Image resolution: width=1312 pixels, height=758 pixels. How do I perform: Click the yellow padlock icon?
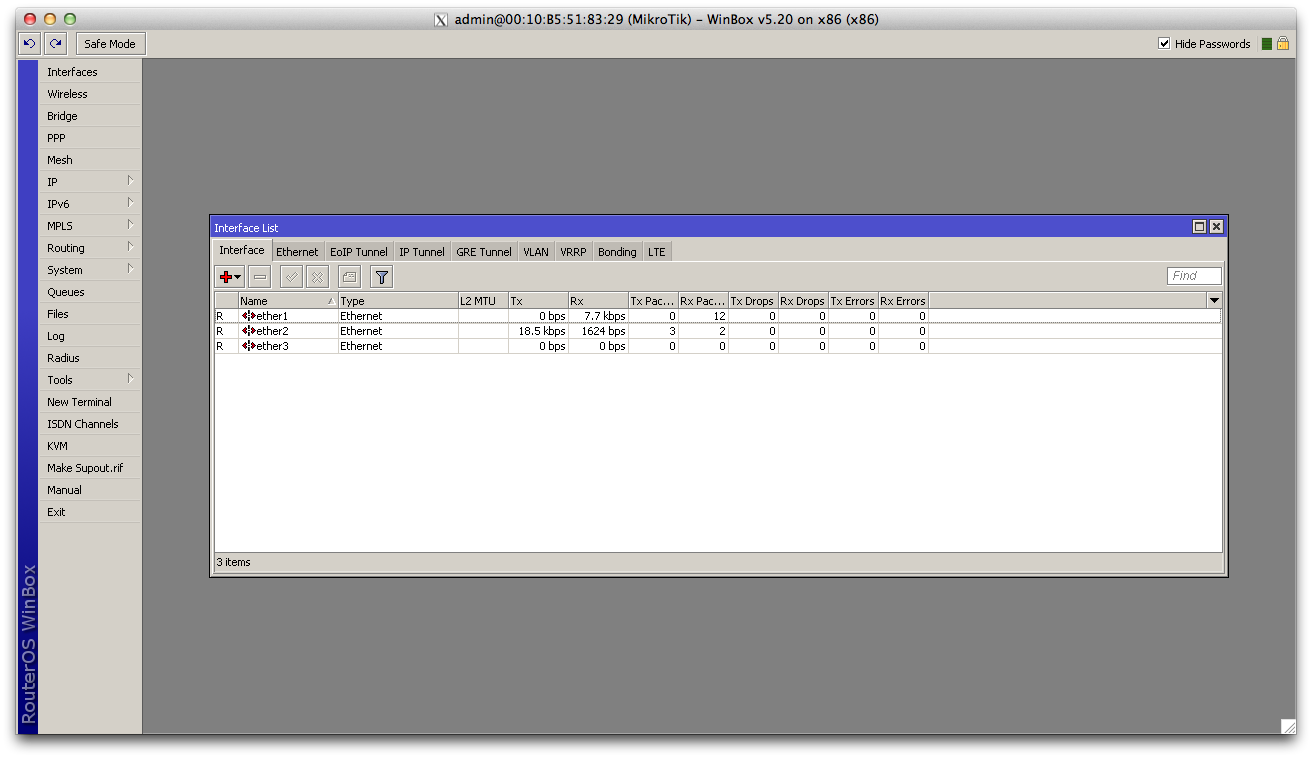(1282, 44)
